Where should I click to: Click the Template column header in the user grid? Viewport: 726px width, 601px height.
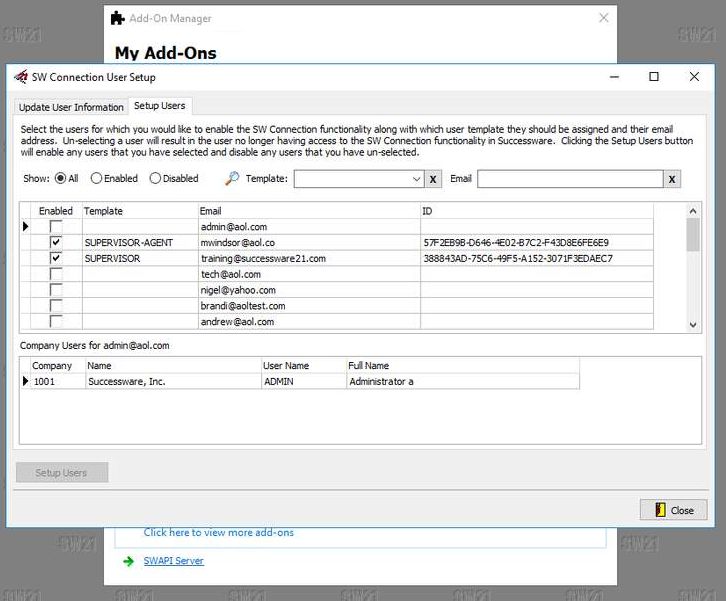140,211
